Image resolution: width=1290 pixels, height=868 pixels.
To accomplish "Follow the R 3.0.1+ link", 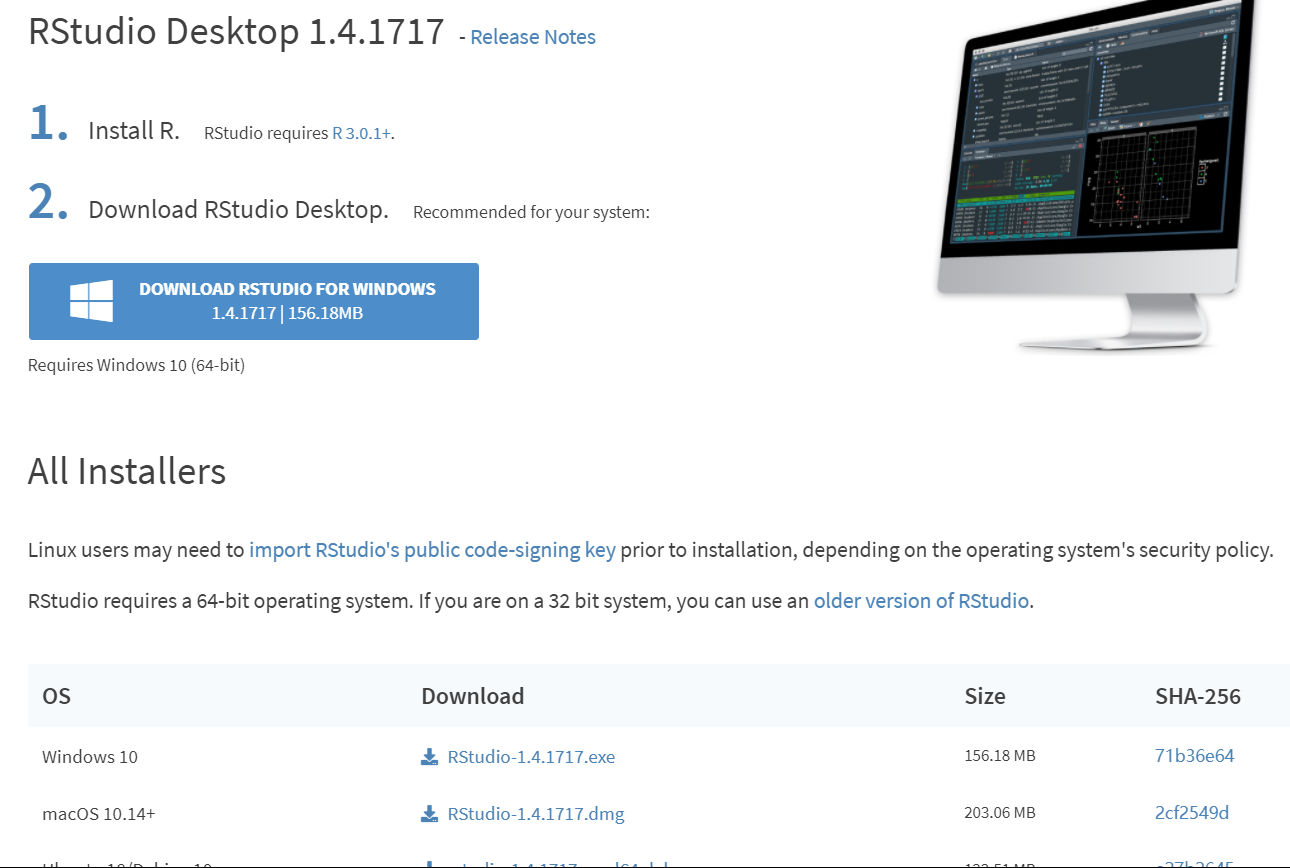I will [x=361, y=133].
